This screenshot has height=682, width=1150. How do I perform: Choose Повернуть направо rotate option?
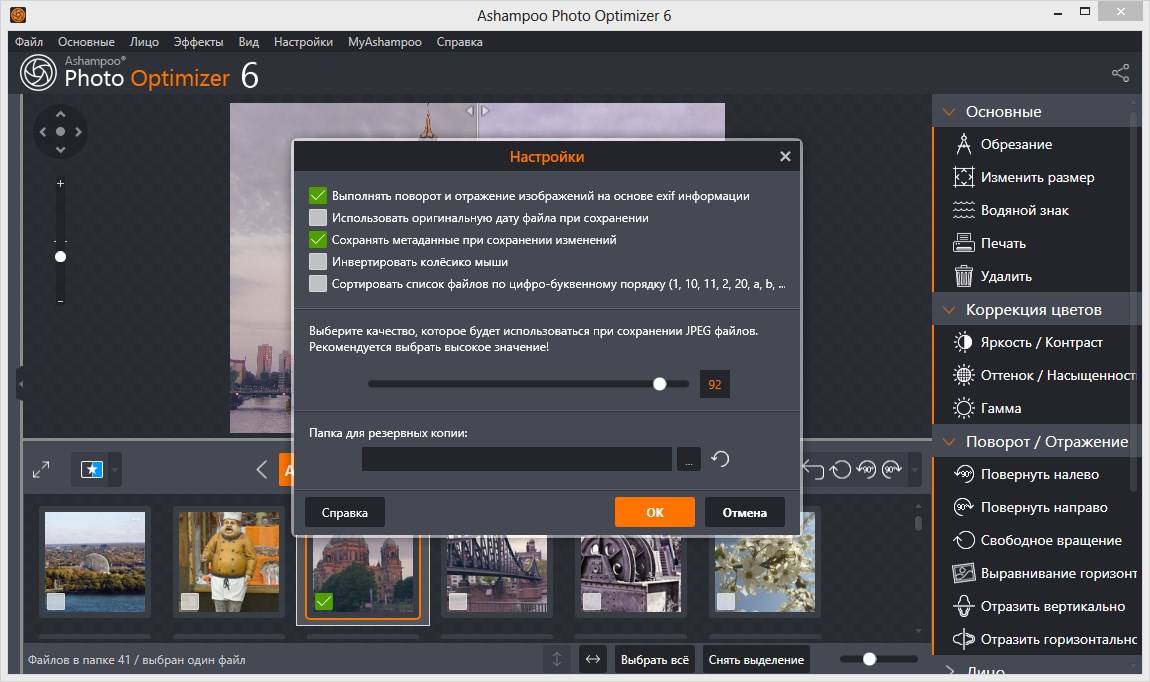[x=1031, y=507]
